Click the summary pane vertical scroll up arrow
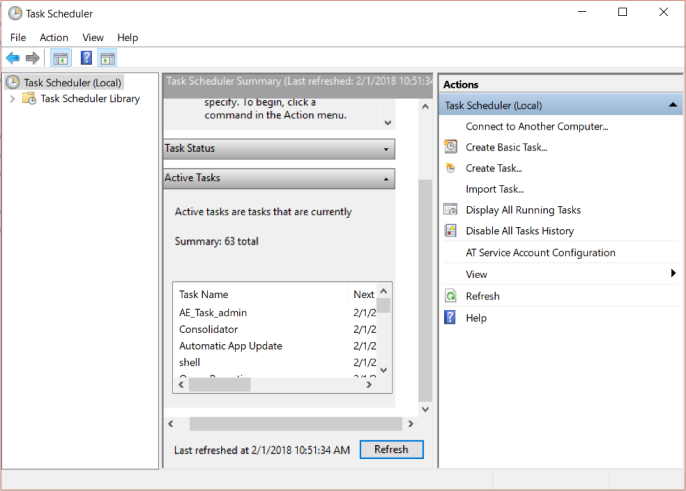Screen dimensions: 686x491 click(425, 106)
